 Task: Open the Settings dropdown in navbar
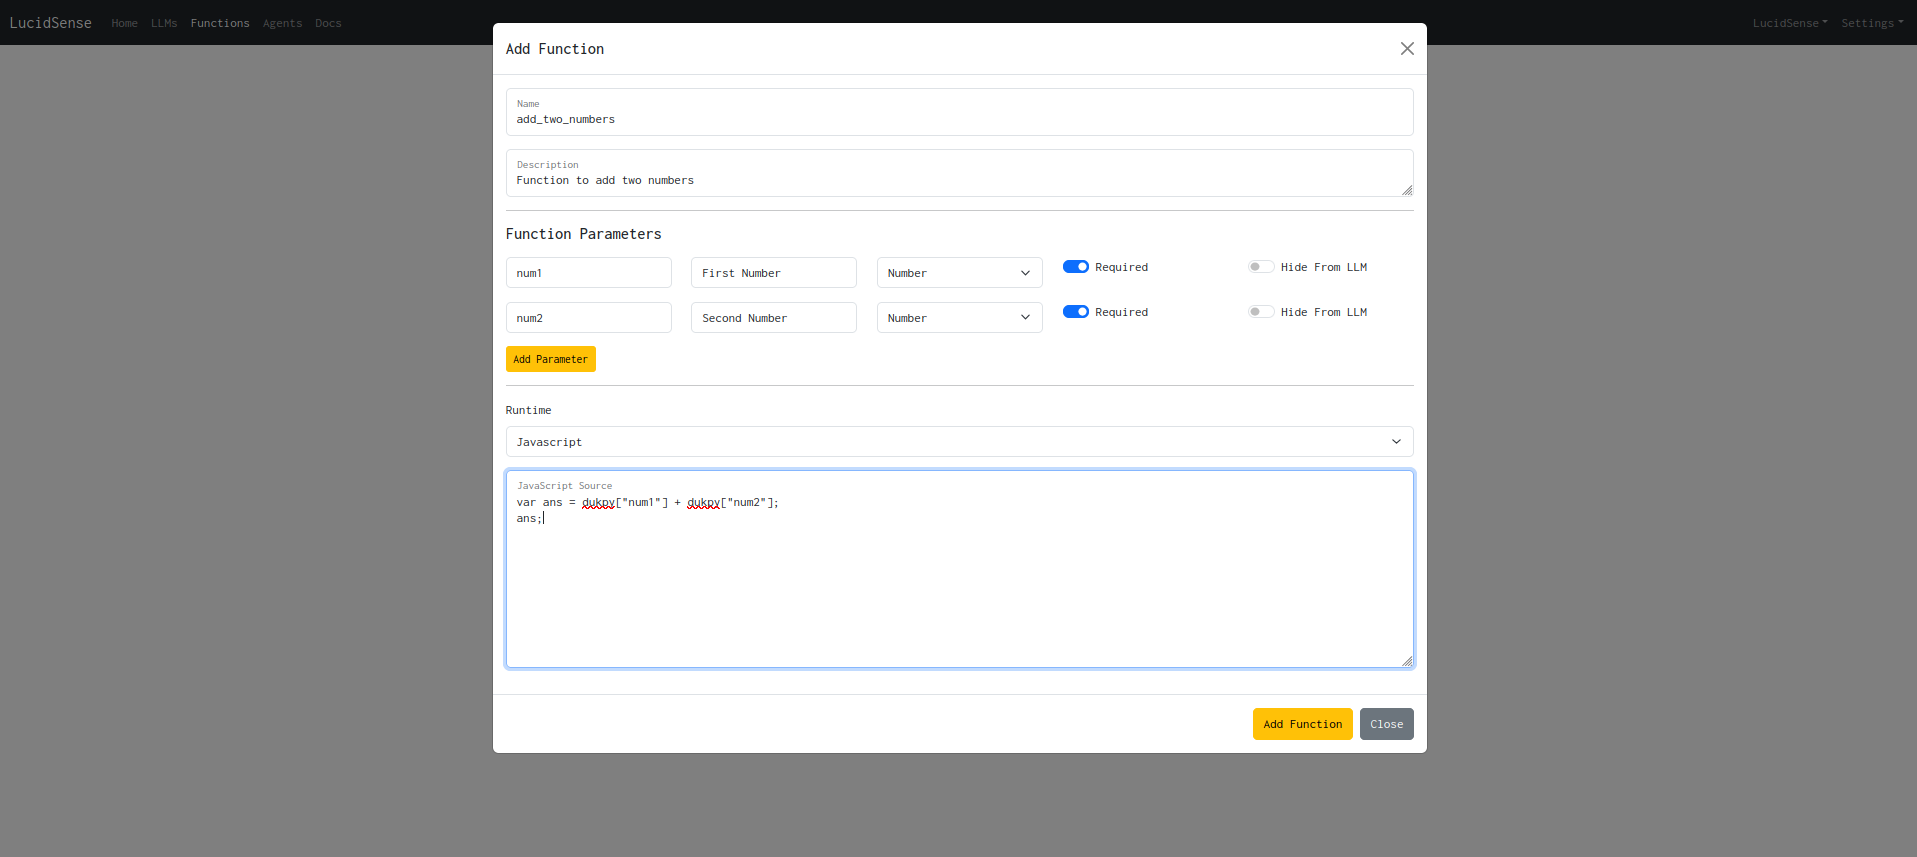[x=1872, y=23]
